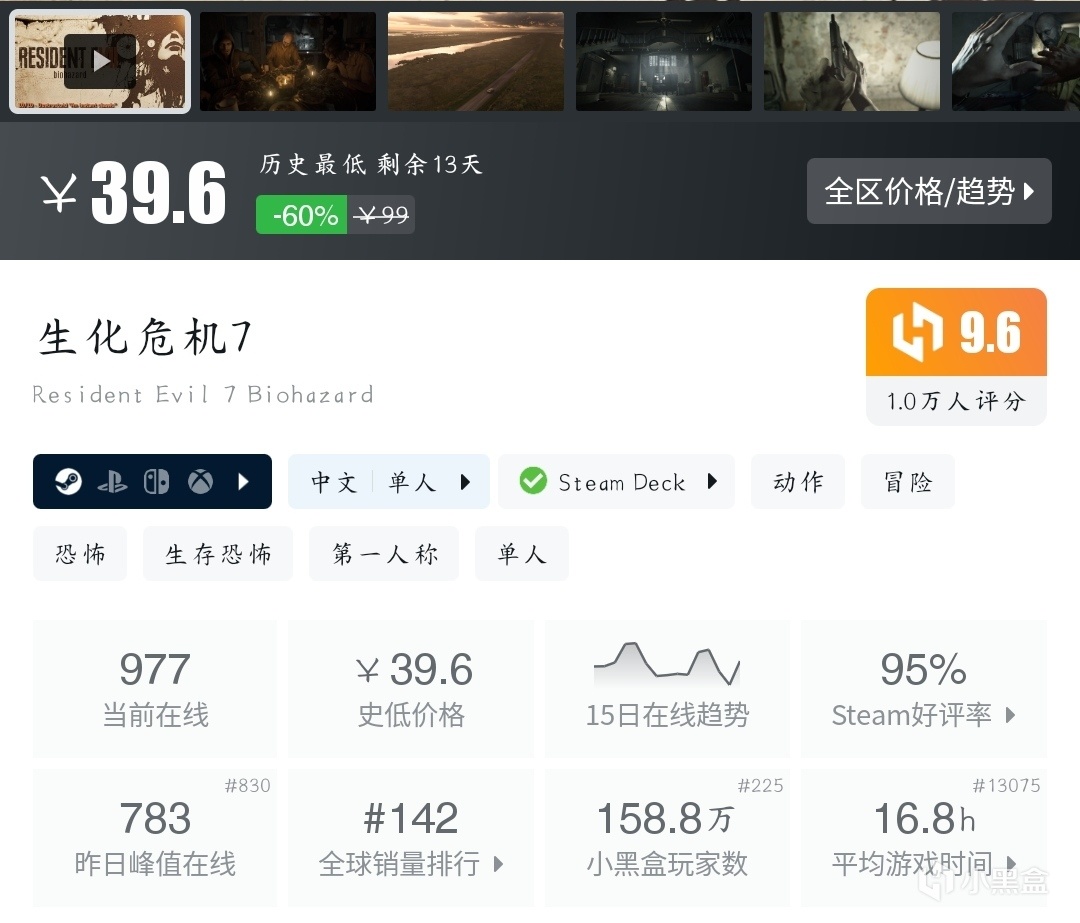Click the 史低价格 ¥39.6 stat card
Screen dimensions: 1080x923
coord(411,689)
